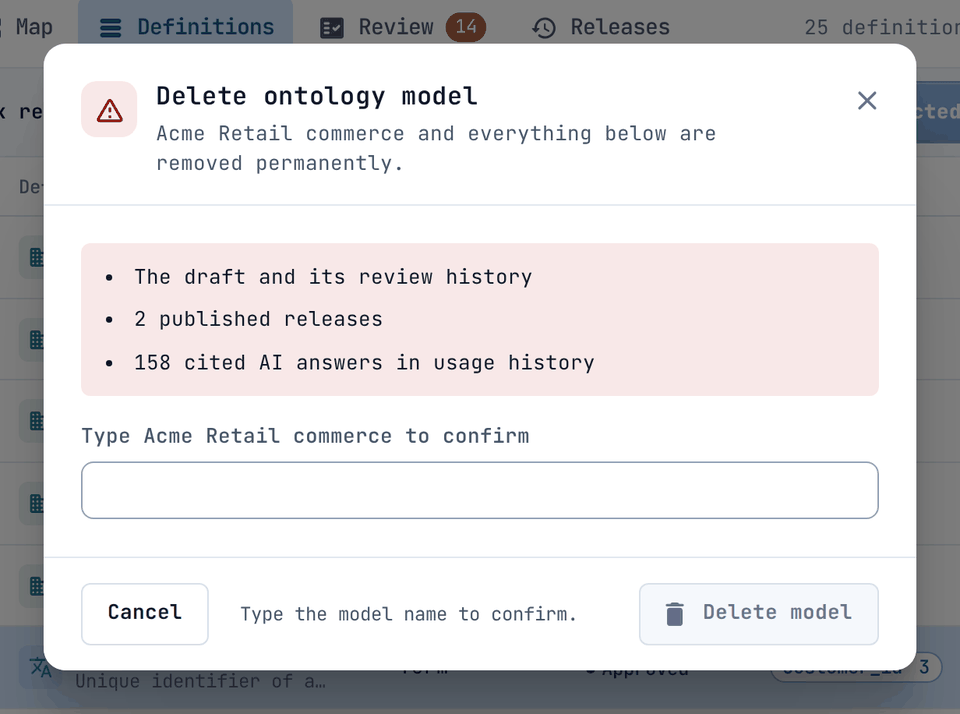The image size is (960, 714).
Task: Click the red warning triangle icon
Action: pyautogui.click(x=110, y=110)
